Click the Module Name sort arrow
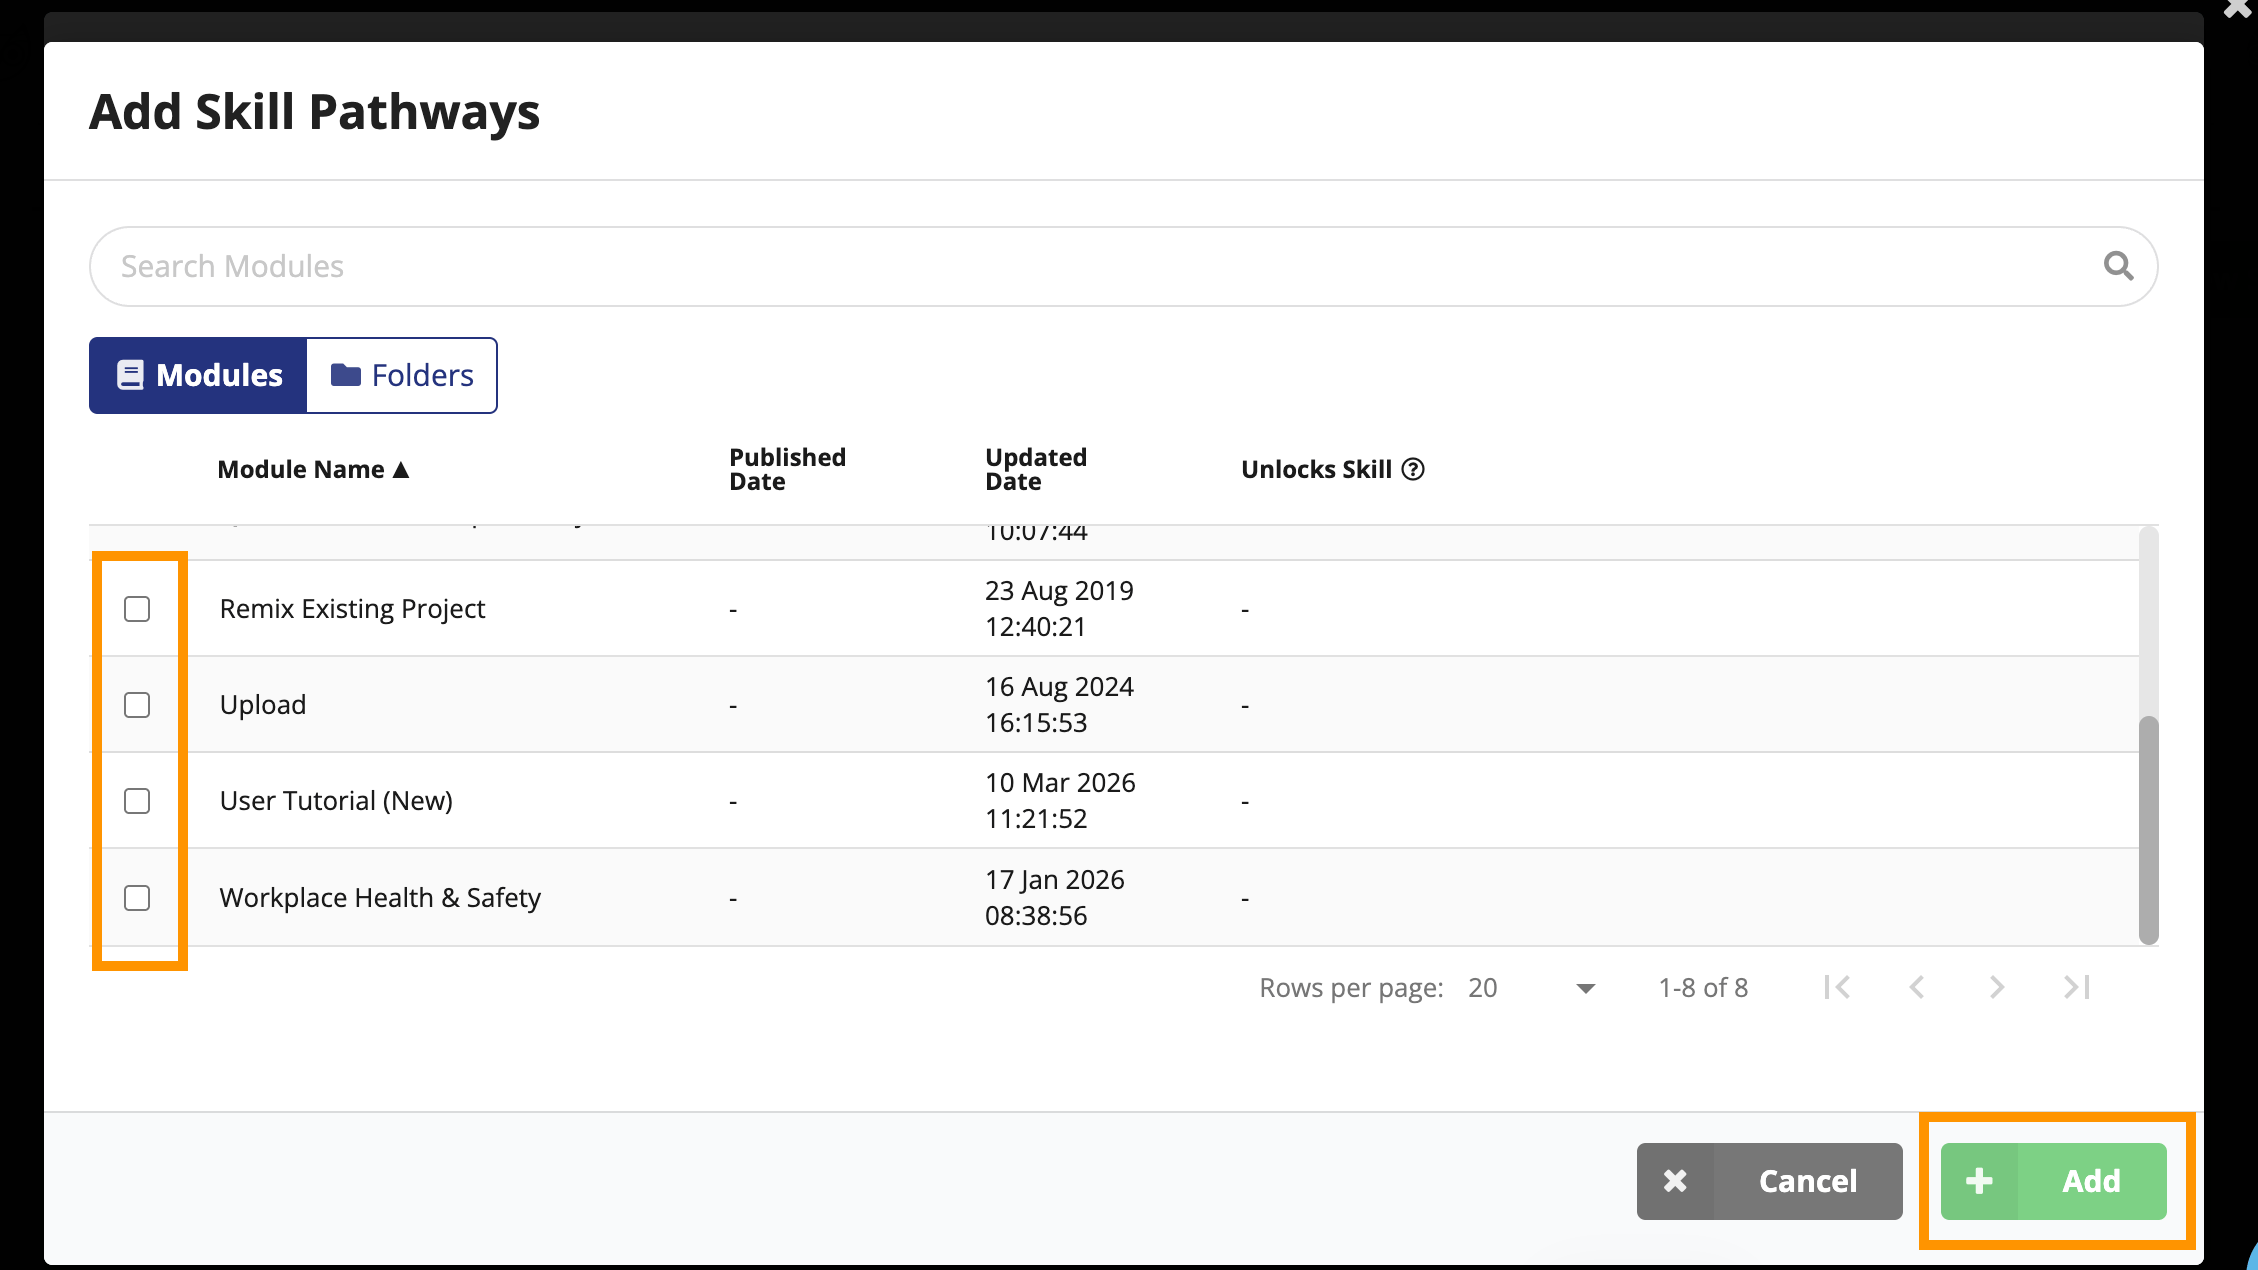The height and width of the screenshot is (1270, 2258). pos(401,469)
